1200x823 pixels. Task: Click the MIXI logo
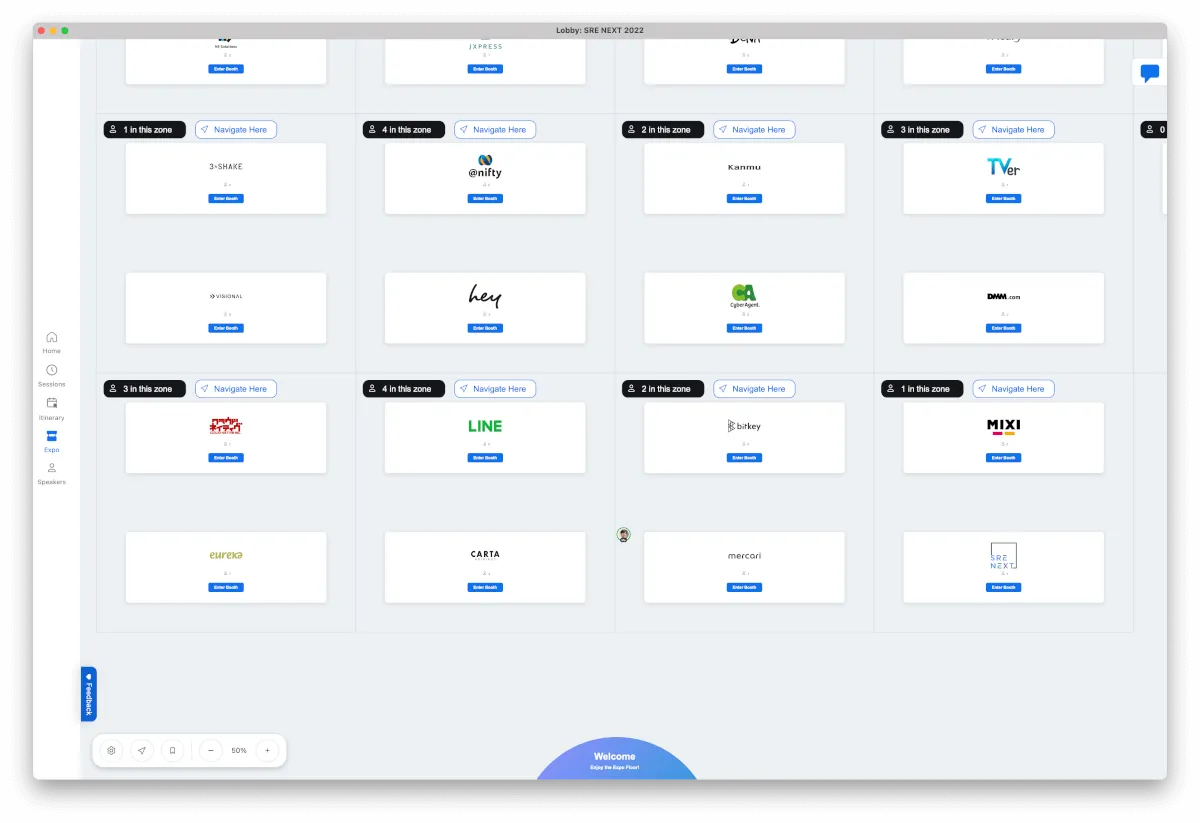tap(1003, 427)
